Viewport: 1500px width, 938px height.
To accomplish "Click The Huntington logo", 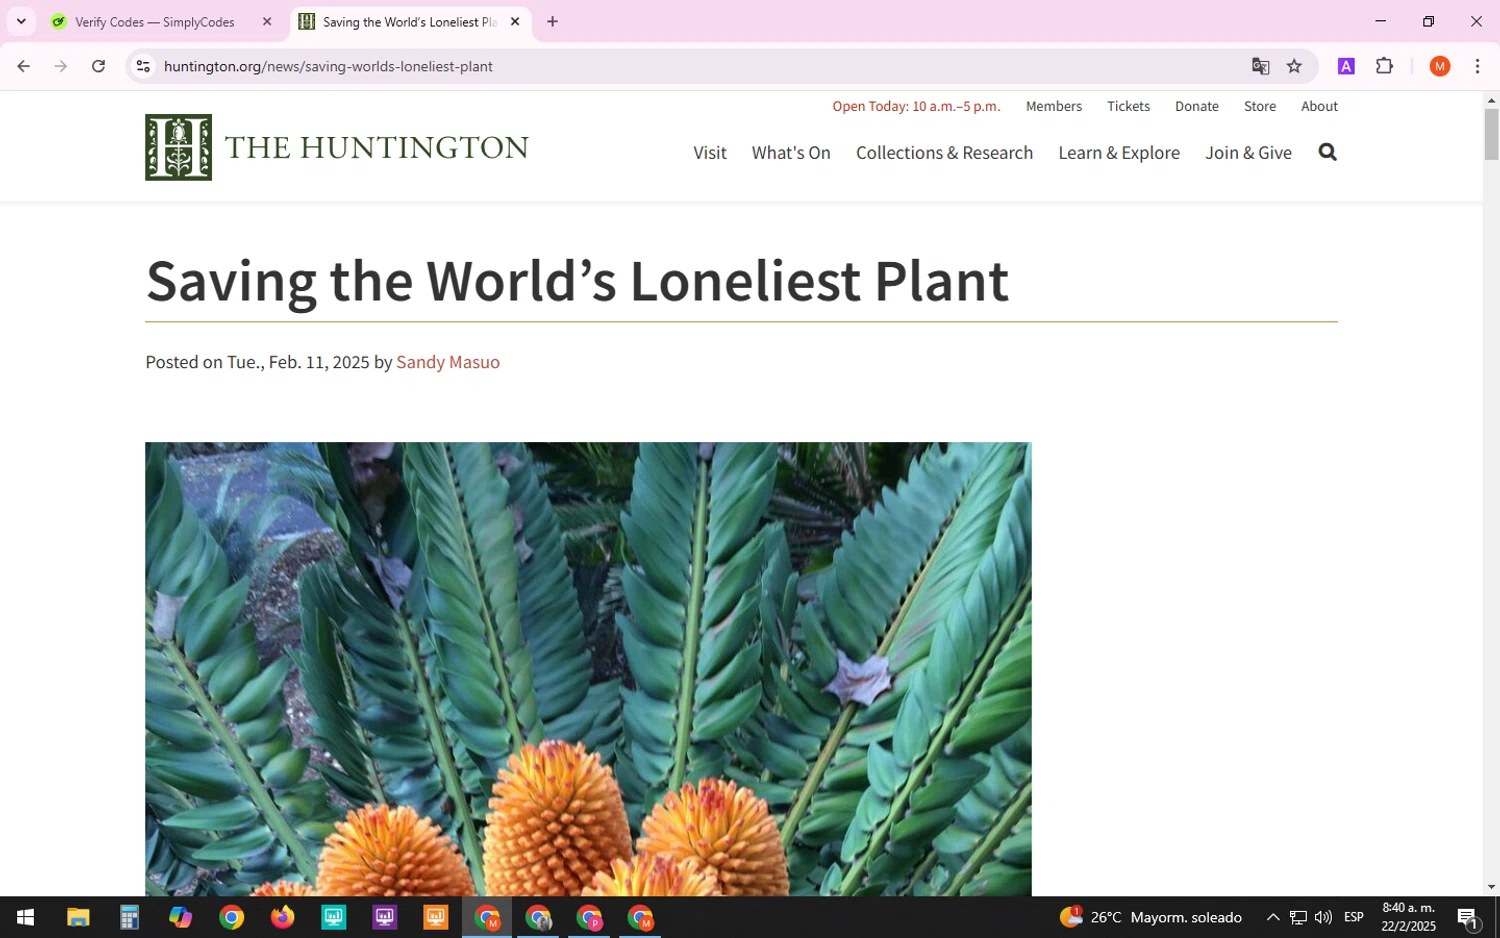I will pyautogui.click(x=337, y=147).
